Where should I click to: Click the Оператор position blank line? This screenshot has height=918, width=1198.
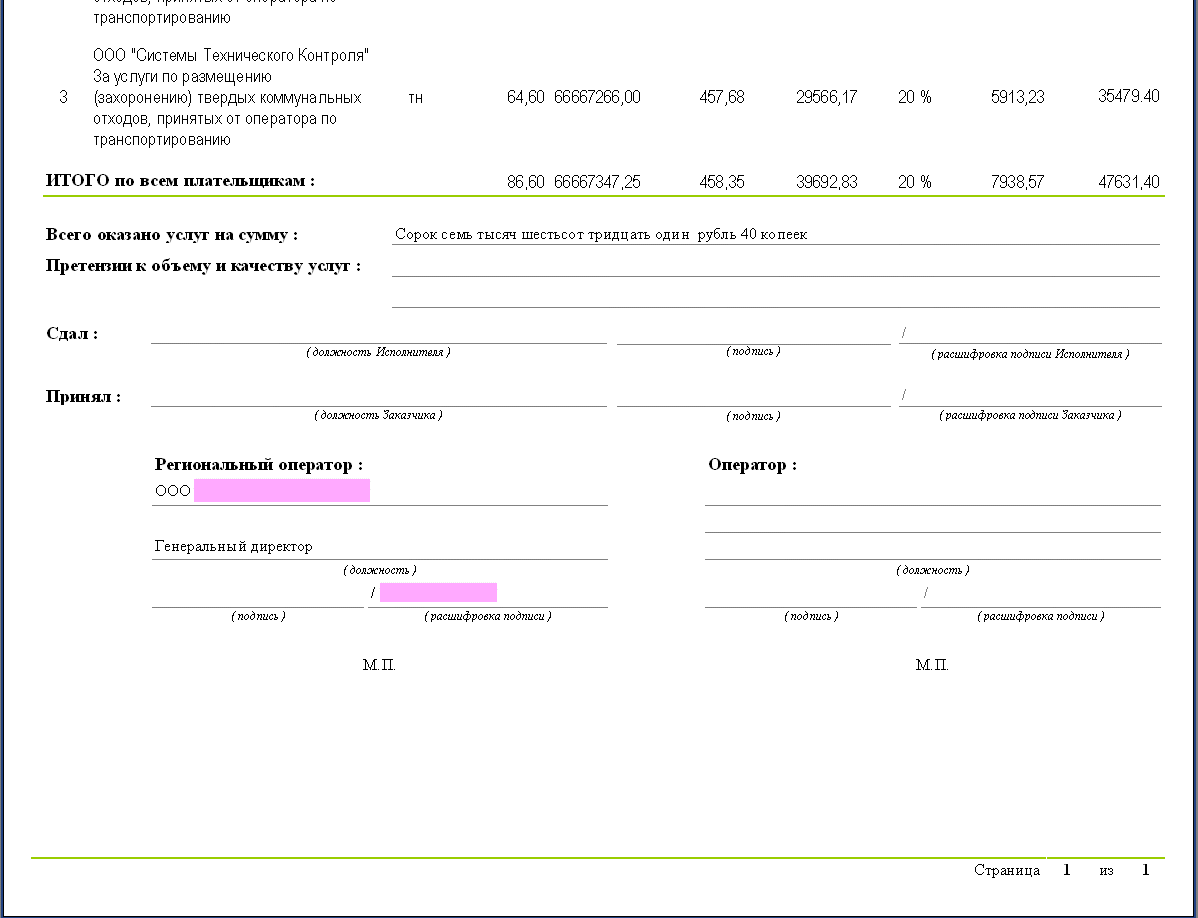(932, 550)
